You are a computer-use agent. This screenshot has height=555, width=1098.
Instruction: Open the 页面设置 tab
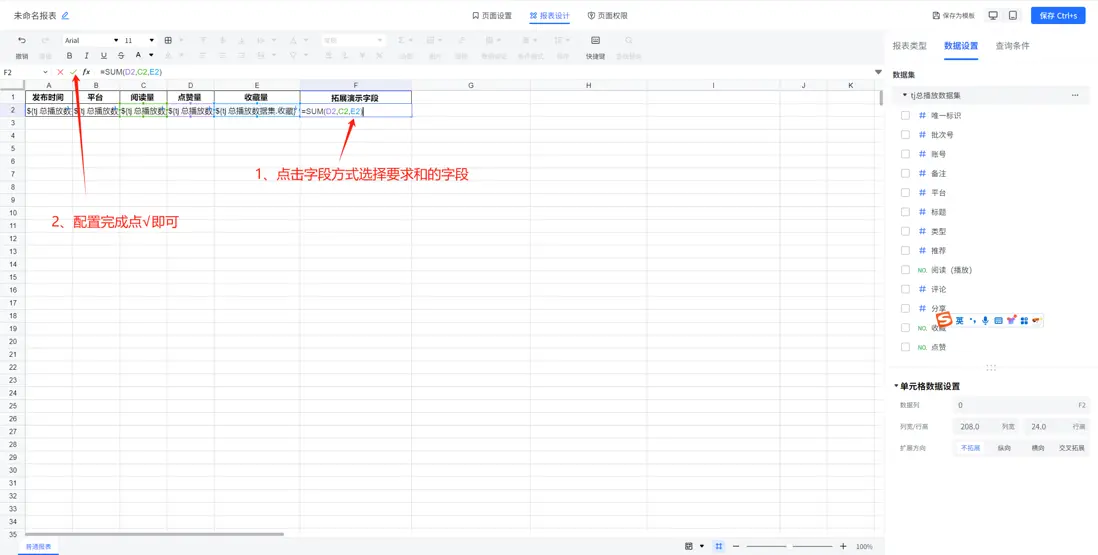492,15
